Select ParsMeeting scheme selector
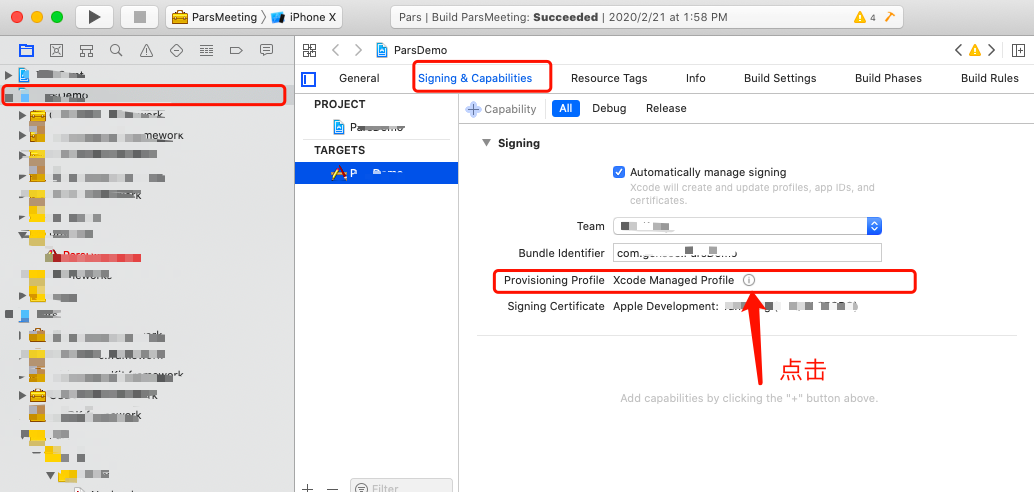 point(214,17)
